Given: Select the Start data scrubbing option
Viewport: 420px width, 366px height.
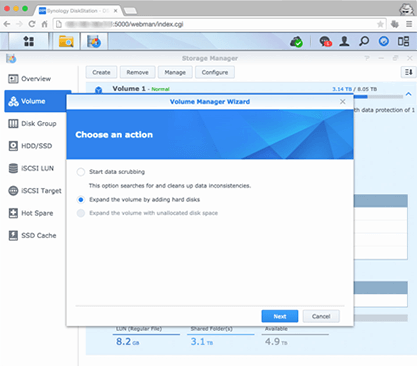Looking at the screenshot, I should coord(81,172).
